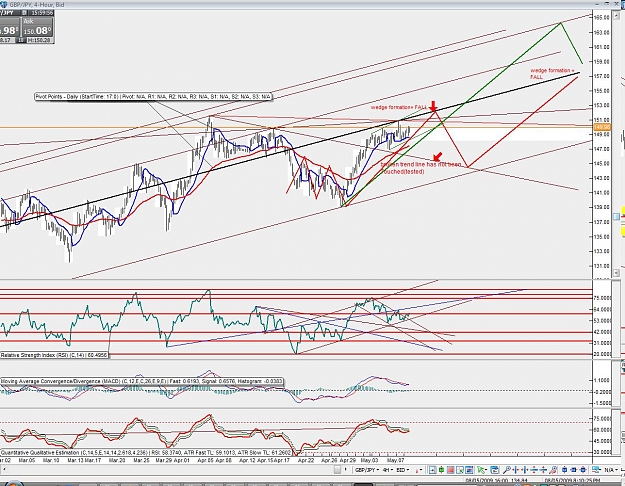Select the magnifier zoom tool

[507, 470]
